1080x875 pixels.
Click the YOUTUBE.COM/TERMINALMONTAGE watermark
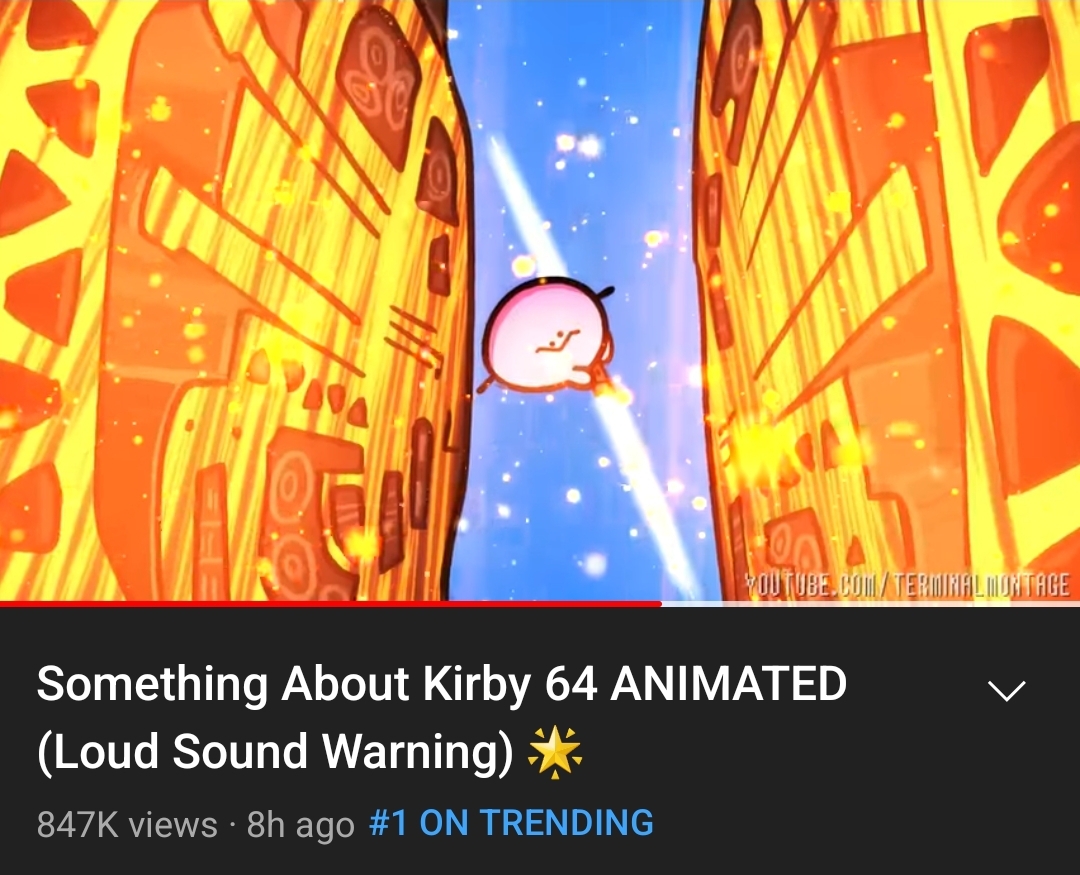click(908, 585)
